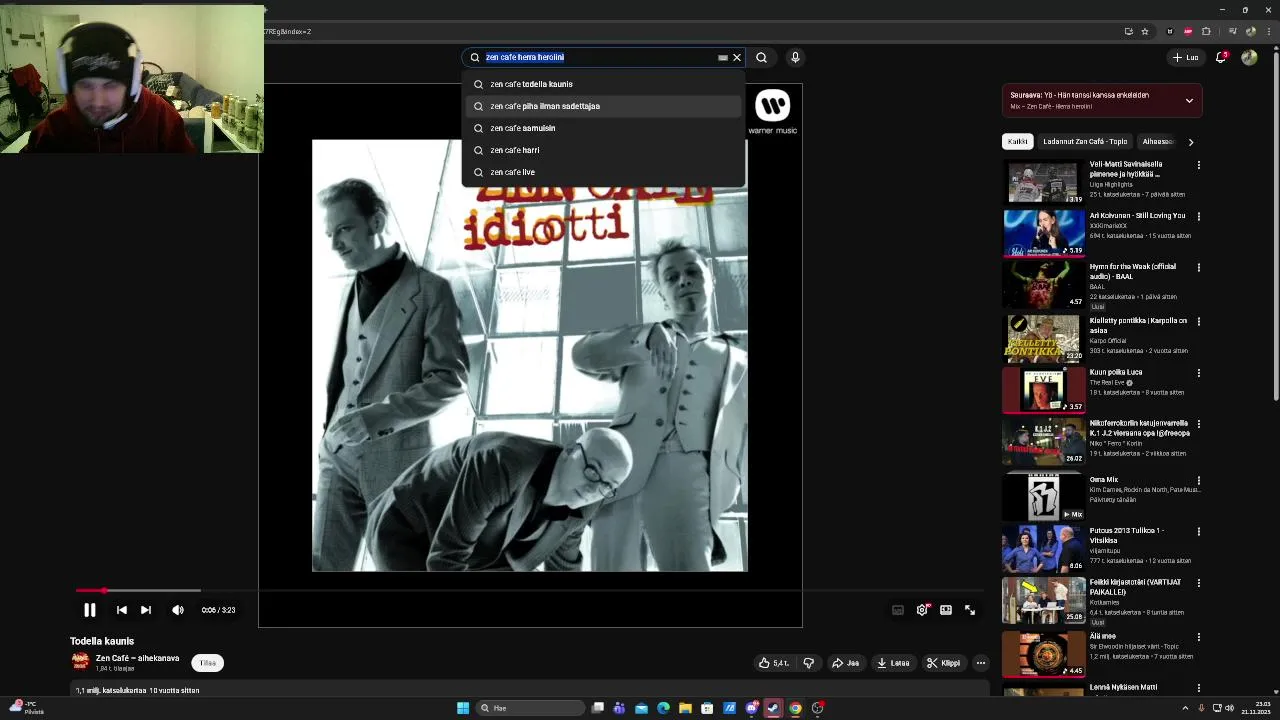Image resolution: width=1280 pixels, height=720 pixels.
Task: Select the Aiheeseen liittyvät chip
Action: point(1158,142)
